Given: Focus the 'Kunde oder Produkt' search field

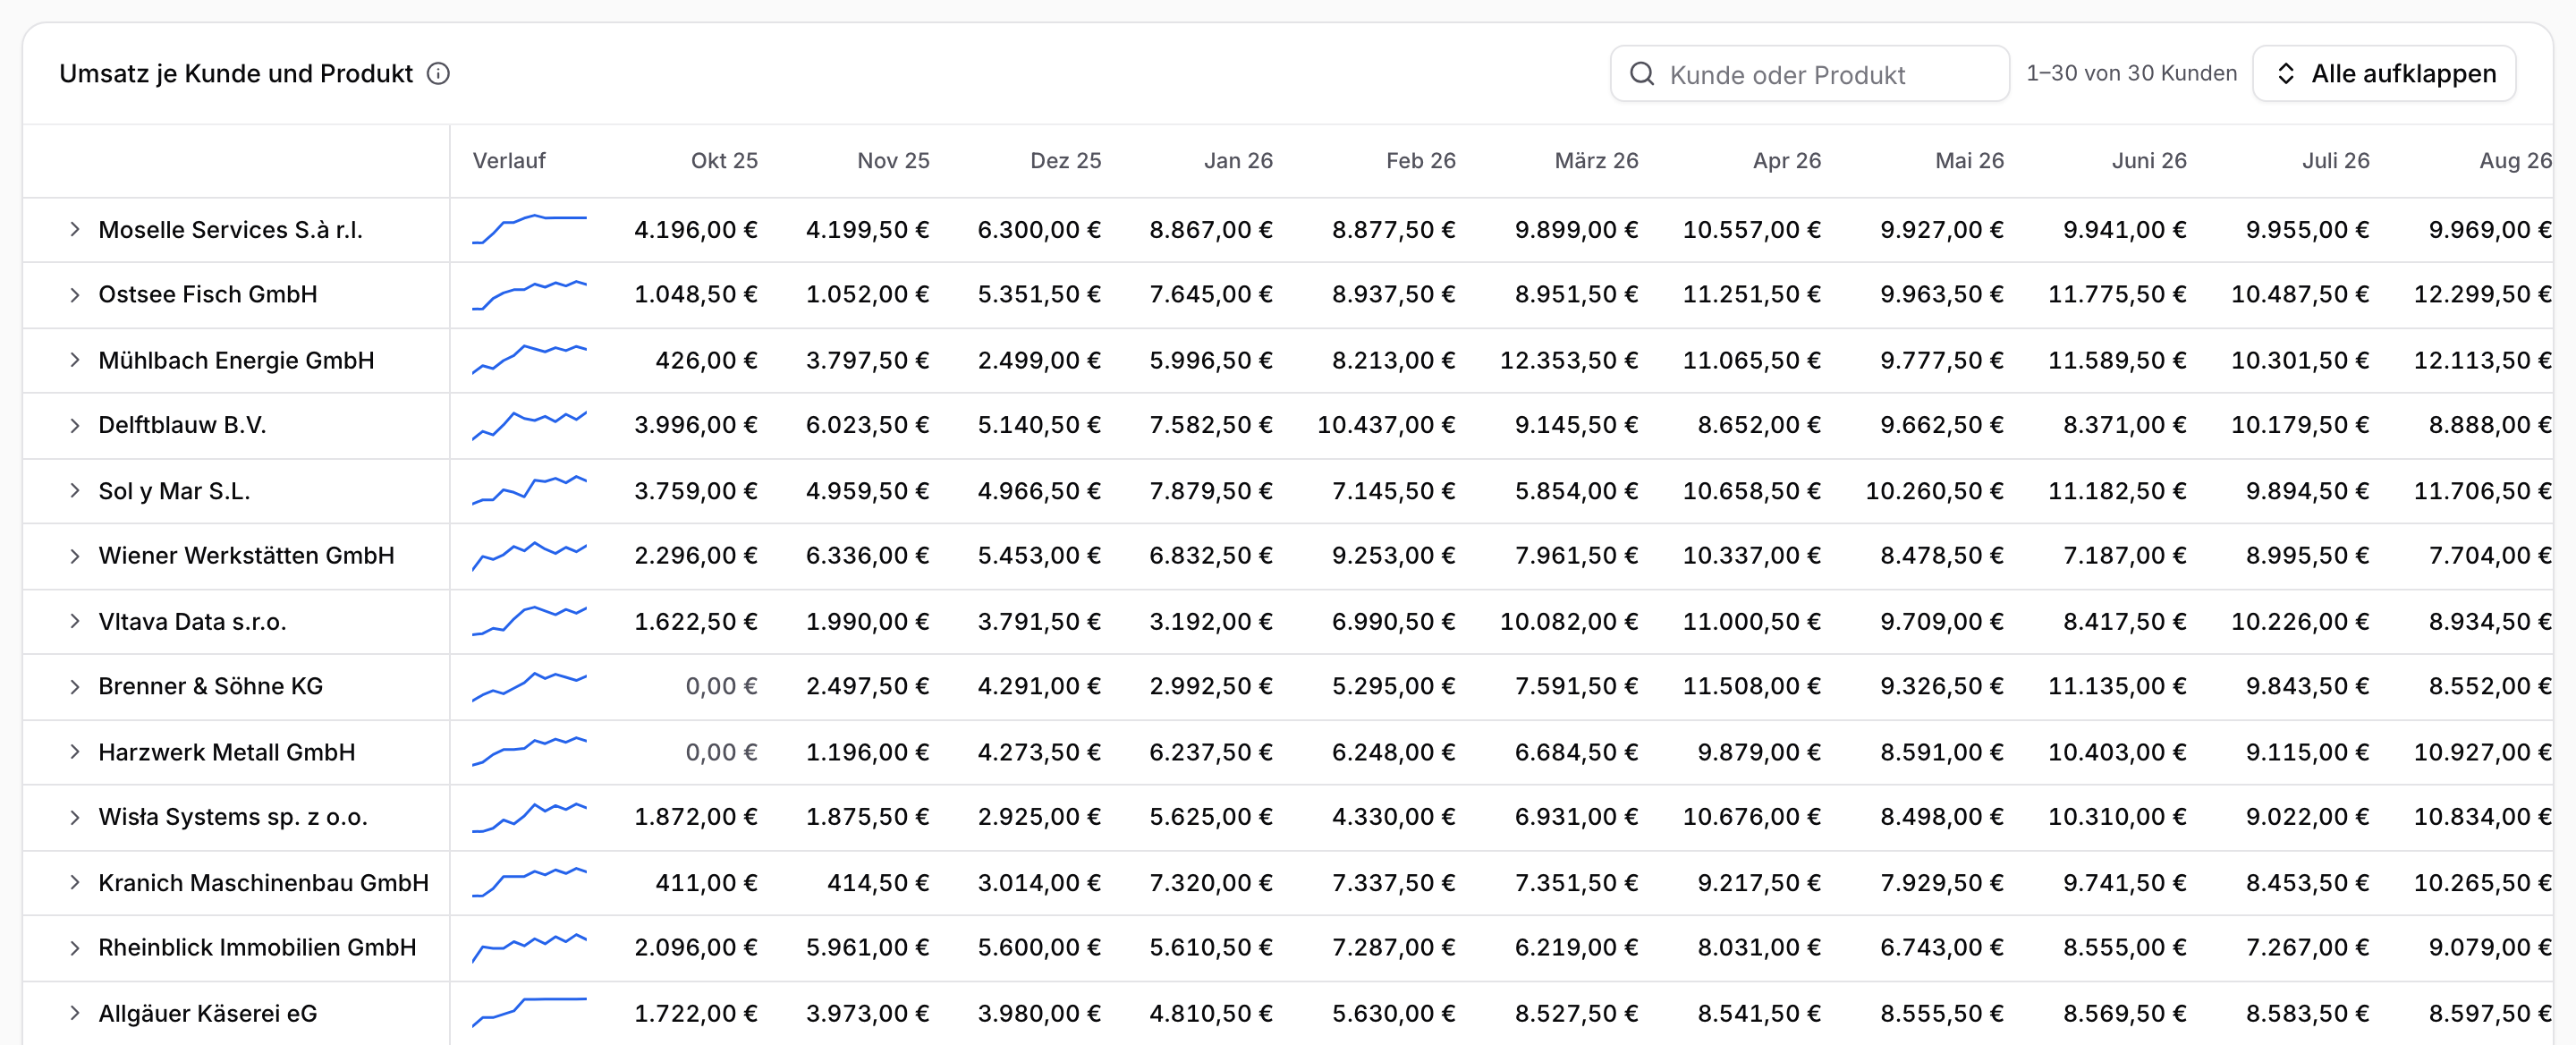Looking at the screenshot, I should coord(1809,74).
